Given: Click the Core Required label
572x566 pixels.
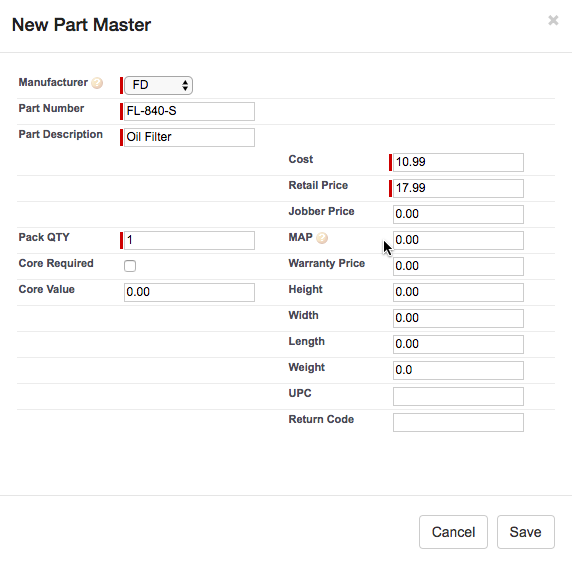Looking at the screenshot, I should click(56, 263).
